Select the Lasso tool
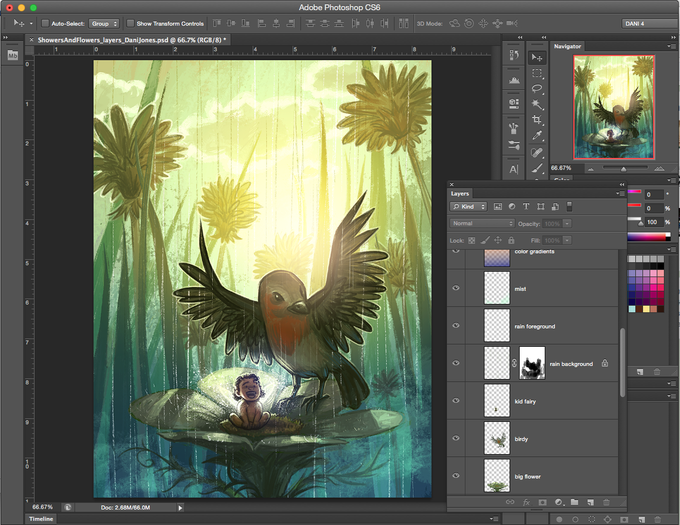The width and height of the screenshot is (680, 525). point(537,89)
